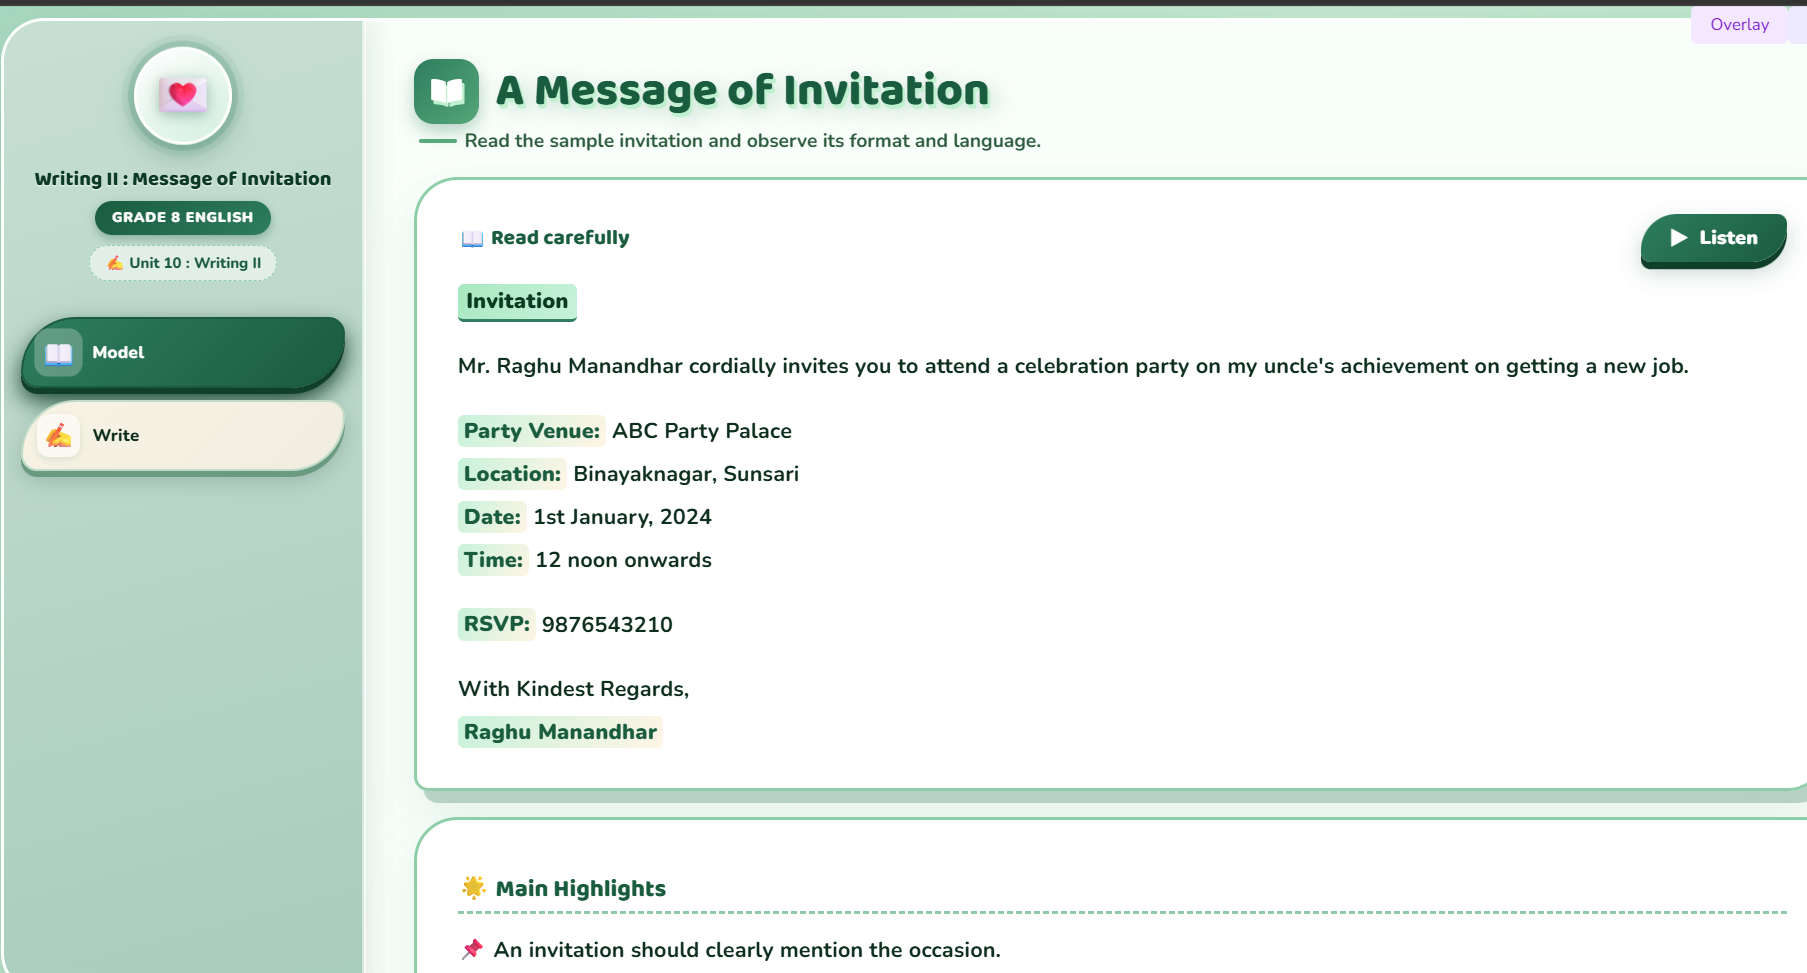Click the tip 'An invitation should clearly mention'
Viewport: 1807px width, 973px height.
click(747, 950)
